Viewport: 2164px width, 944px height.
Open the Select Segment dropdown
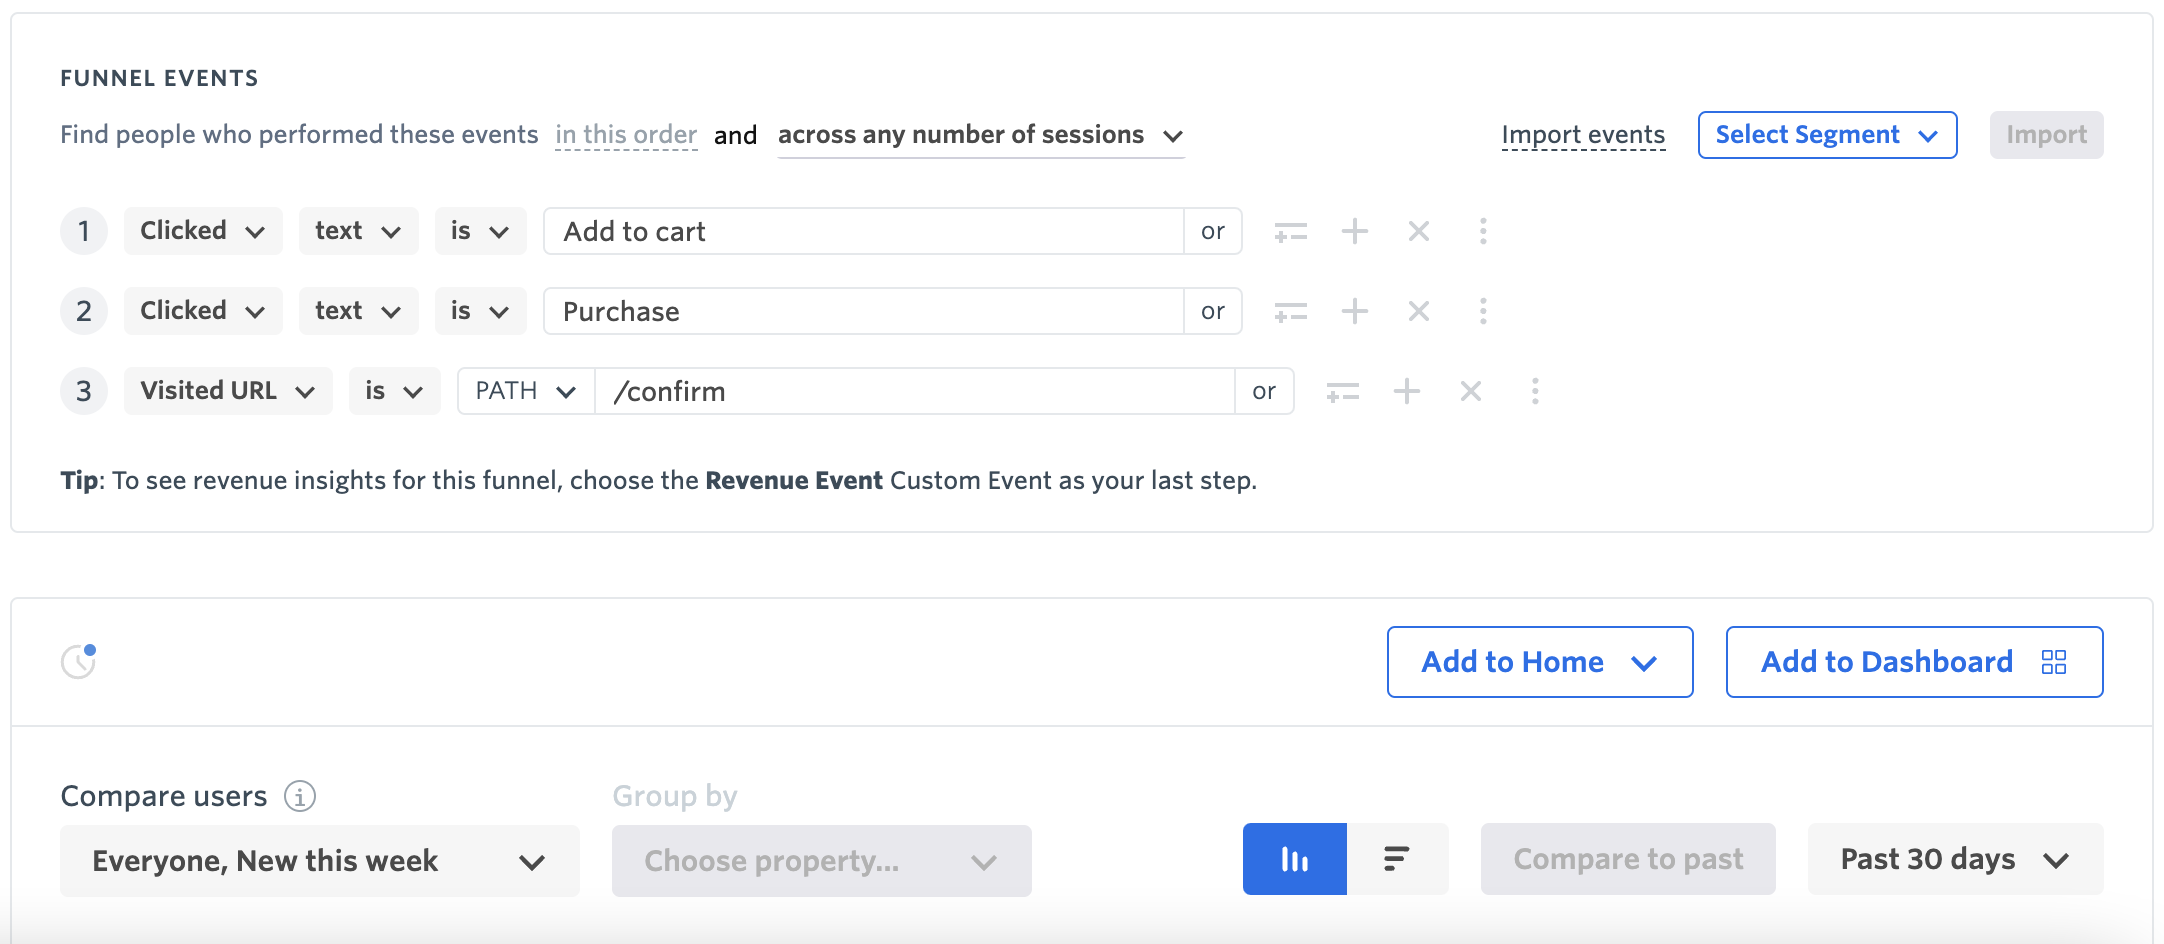tap(1826, 135)
